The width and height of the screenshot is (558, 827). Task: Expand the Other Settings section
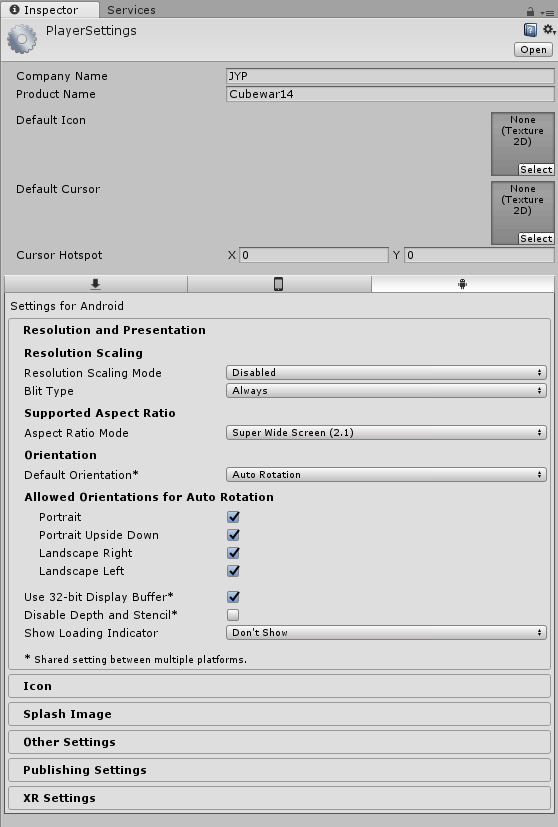[280, 742]
